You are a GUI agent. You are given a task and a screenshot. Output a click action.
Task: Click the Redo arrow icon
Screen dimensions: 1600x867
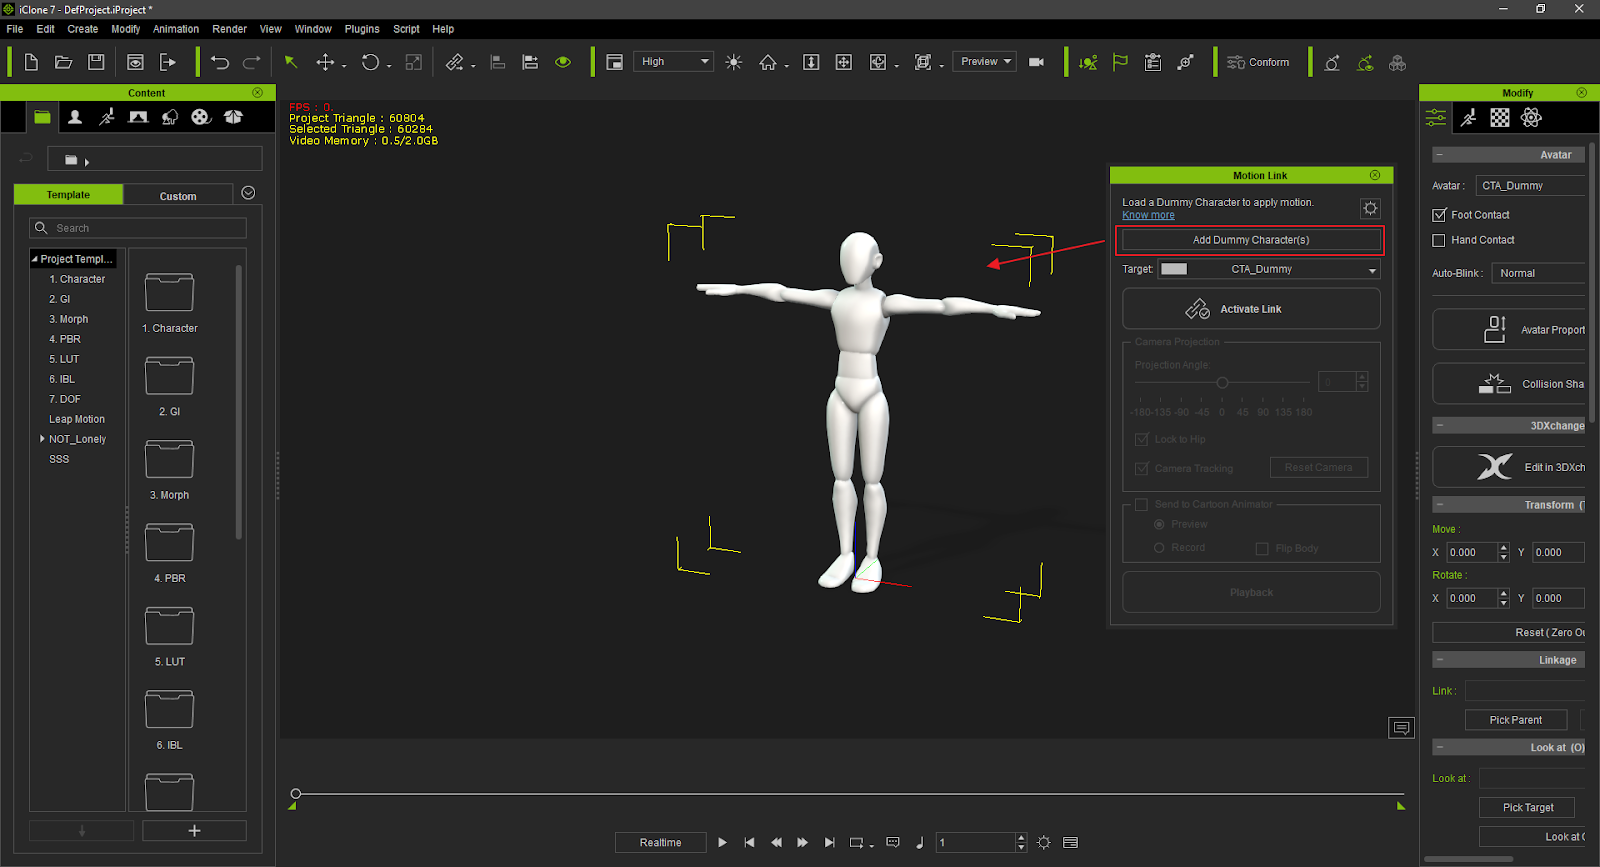(252, 62)
